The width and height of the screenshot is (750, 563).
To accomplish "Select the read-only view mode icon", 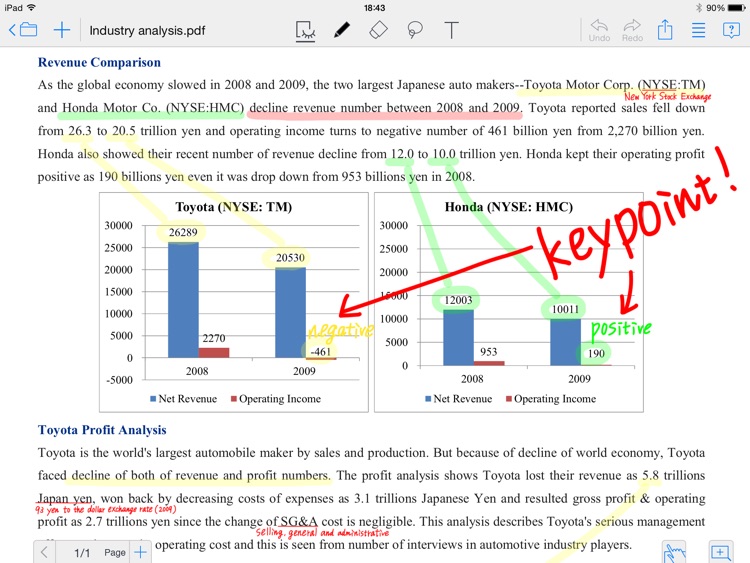I will pos(305,31).
